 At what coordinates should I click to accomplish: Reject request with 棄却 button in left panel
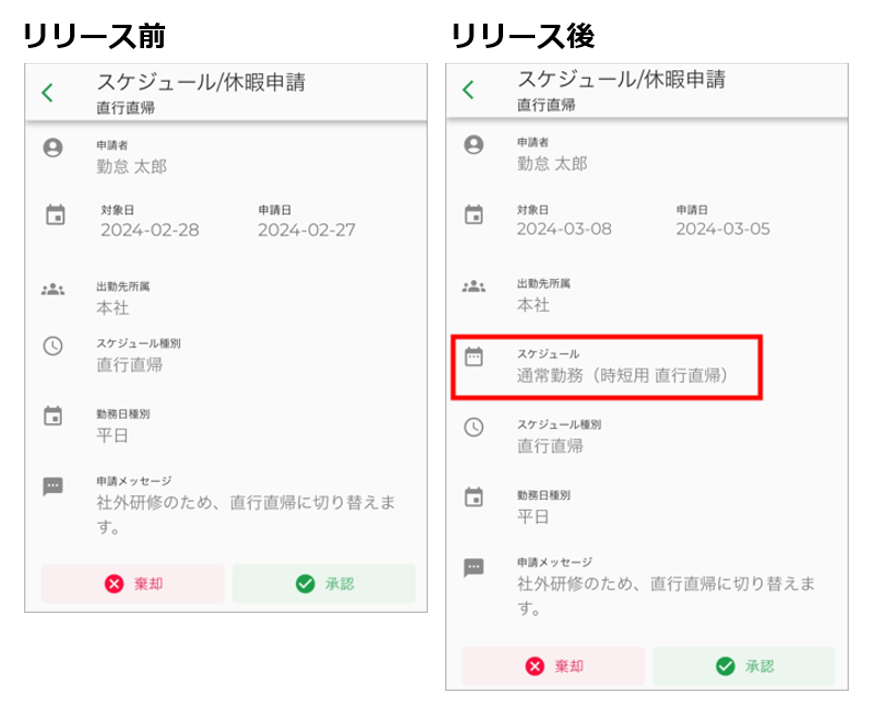coord(133,584)
